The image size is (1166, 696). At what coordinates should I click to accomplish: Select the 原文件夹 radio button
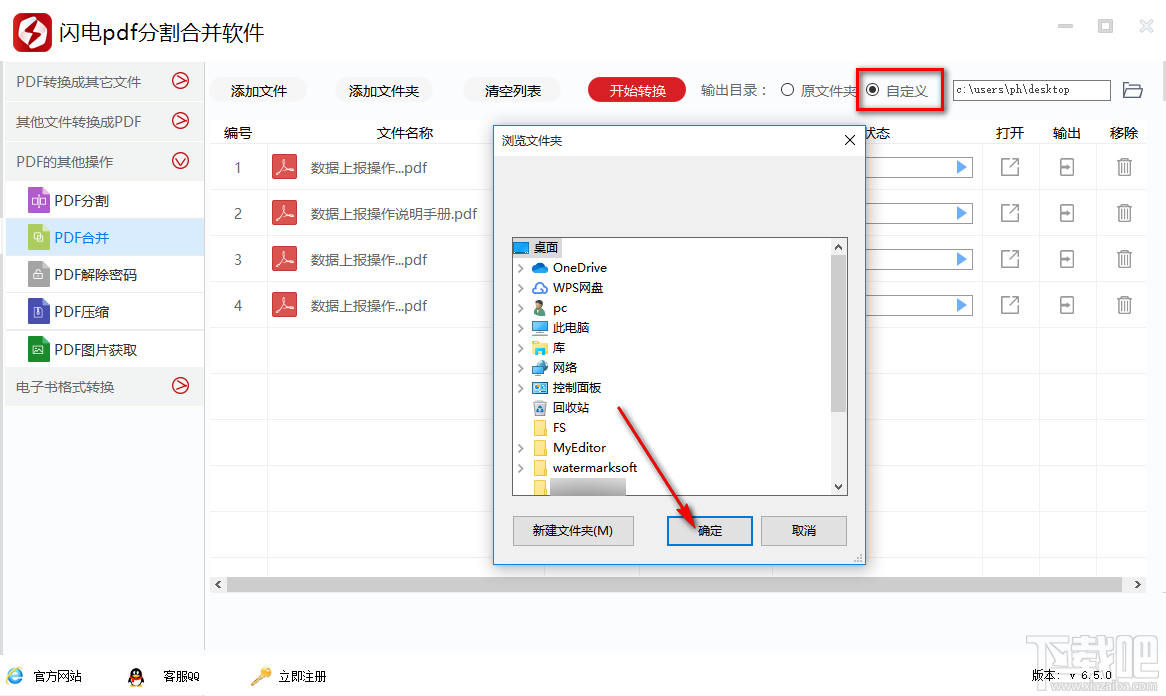point(789,89)
